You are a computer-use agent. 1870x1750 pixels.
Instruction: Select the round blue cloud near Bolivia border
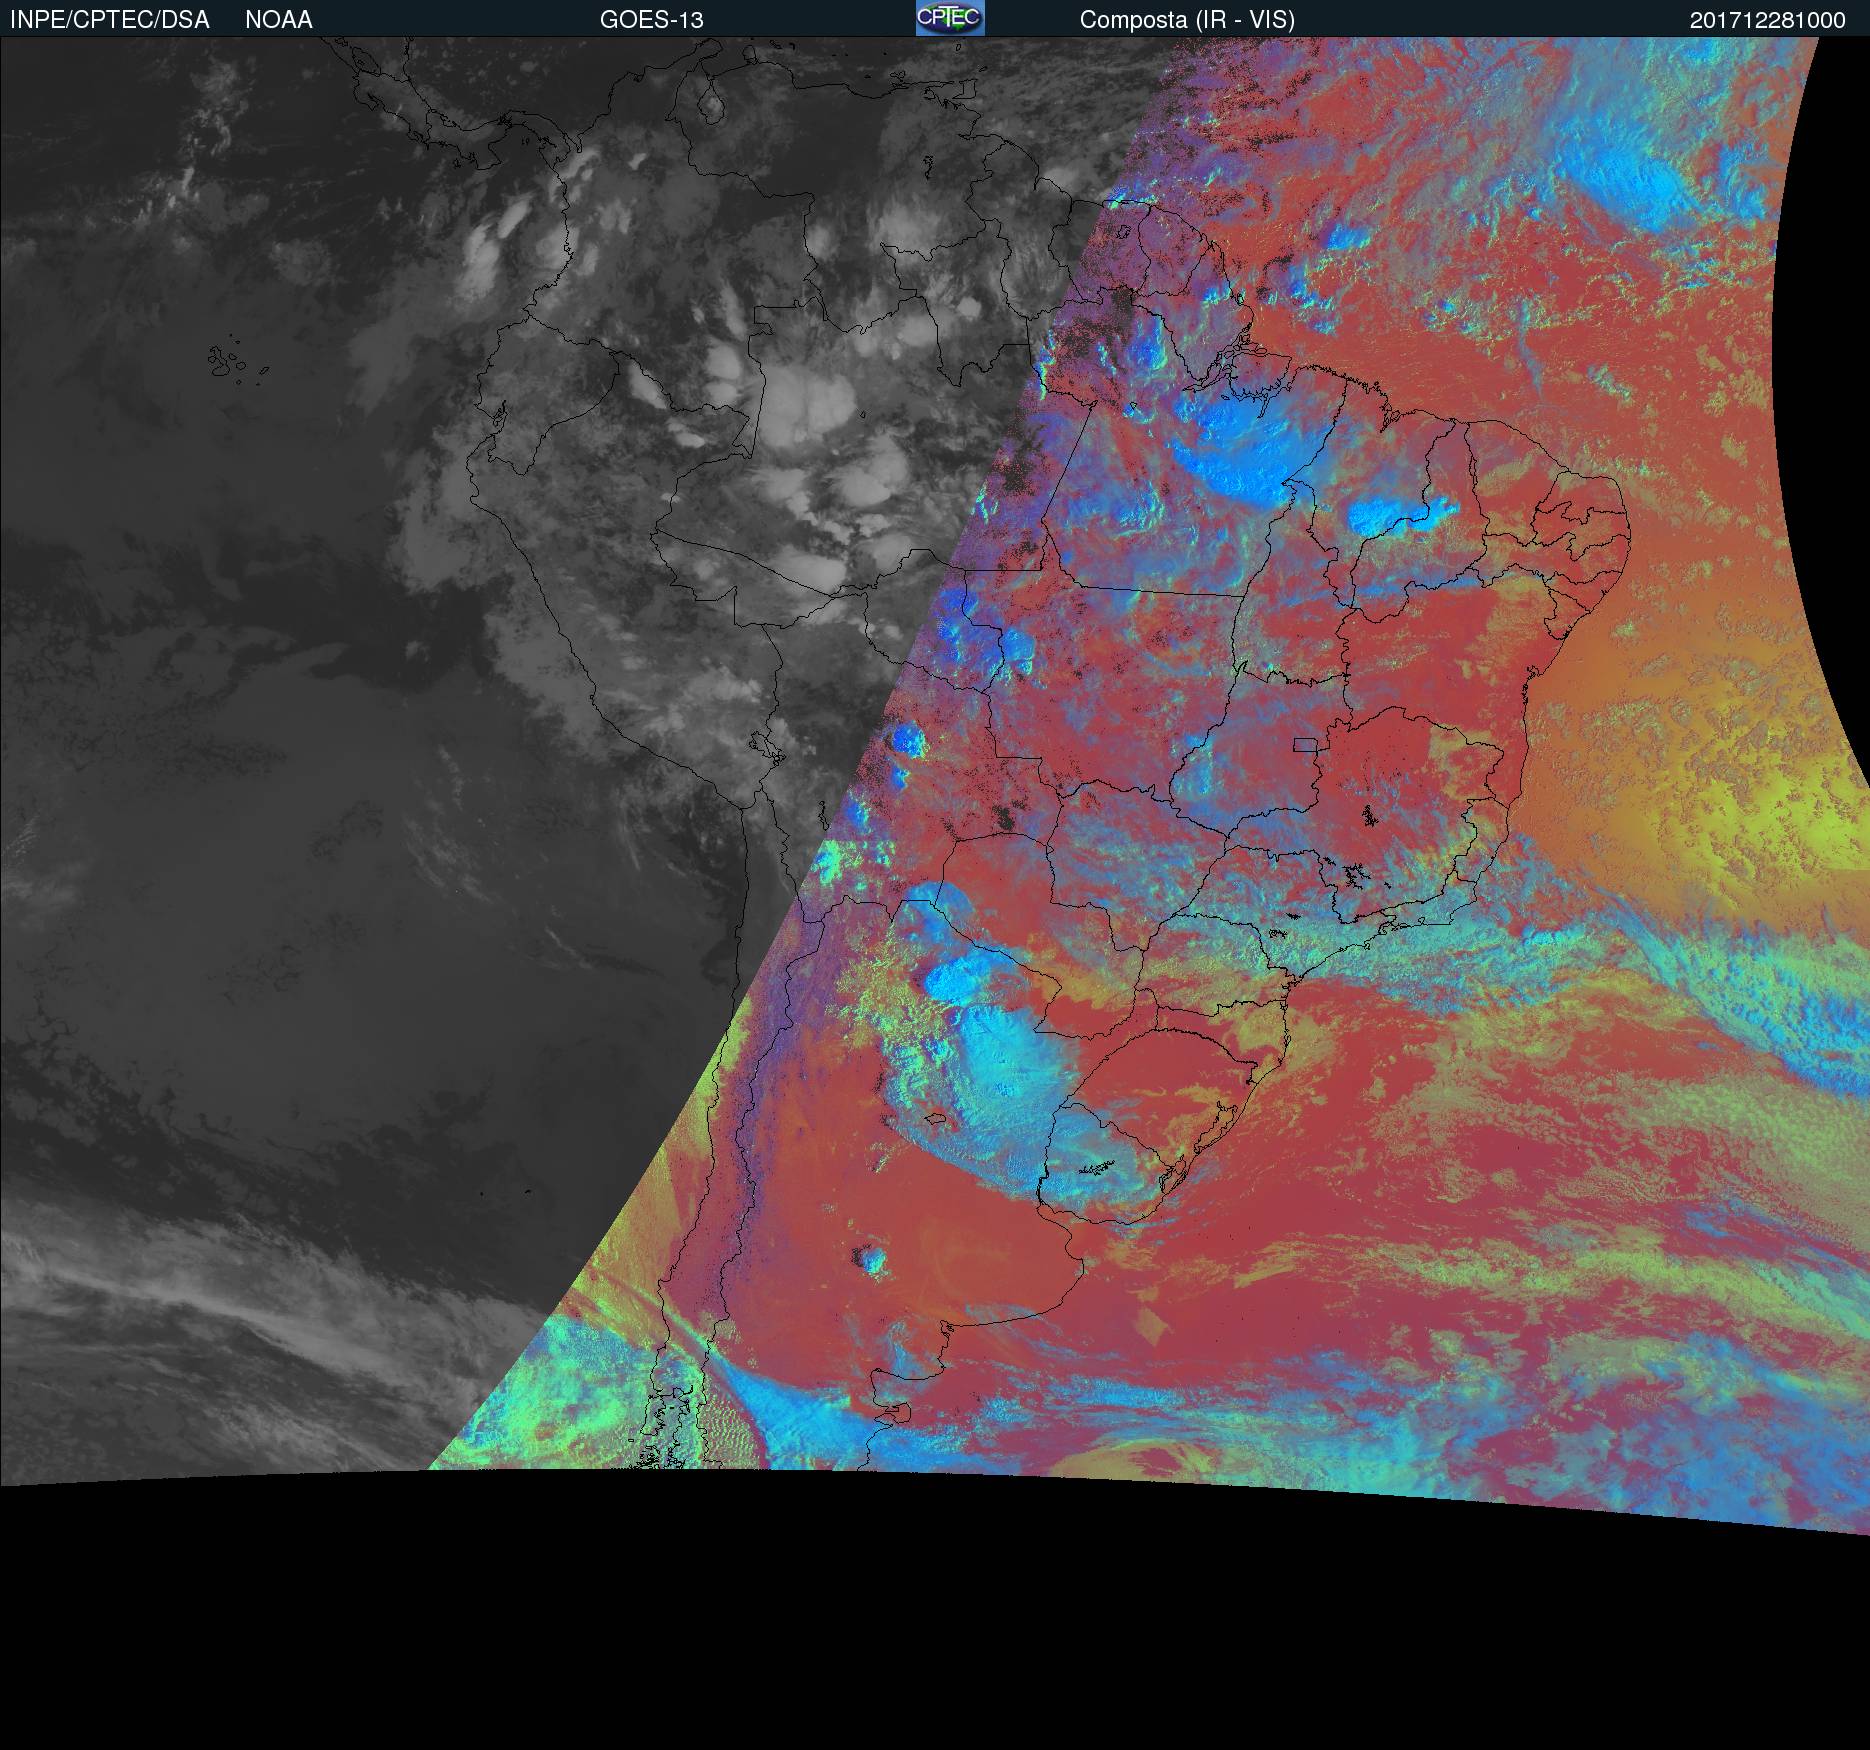pyautogui.click(x=908, y=741)
